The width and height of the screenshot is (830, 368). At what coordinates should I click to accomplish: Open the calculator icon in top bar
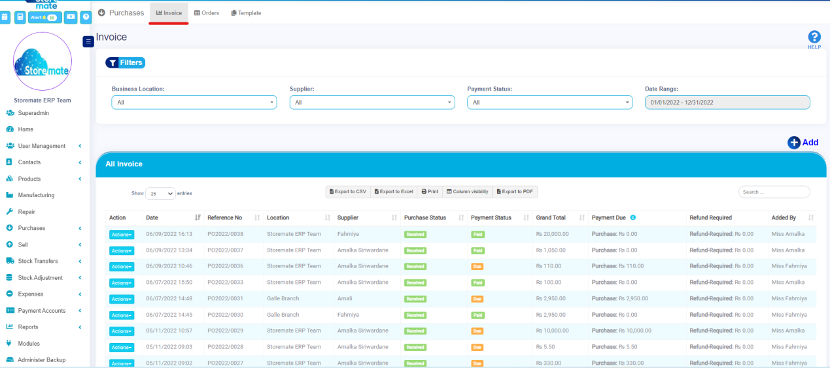pos(20,17)
